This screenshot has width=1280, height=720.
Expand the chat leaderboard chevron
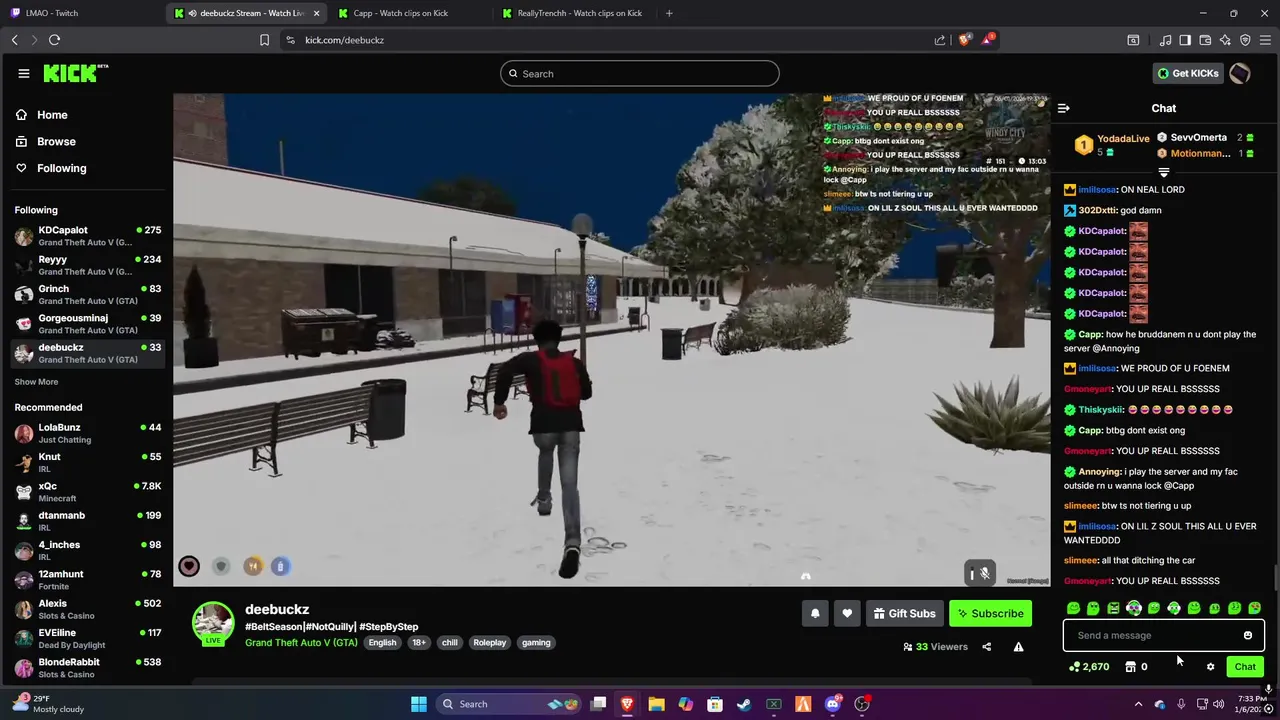click(1163, 173)
